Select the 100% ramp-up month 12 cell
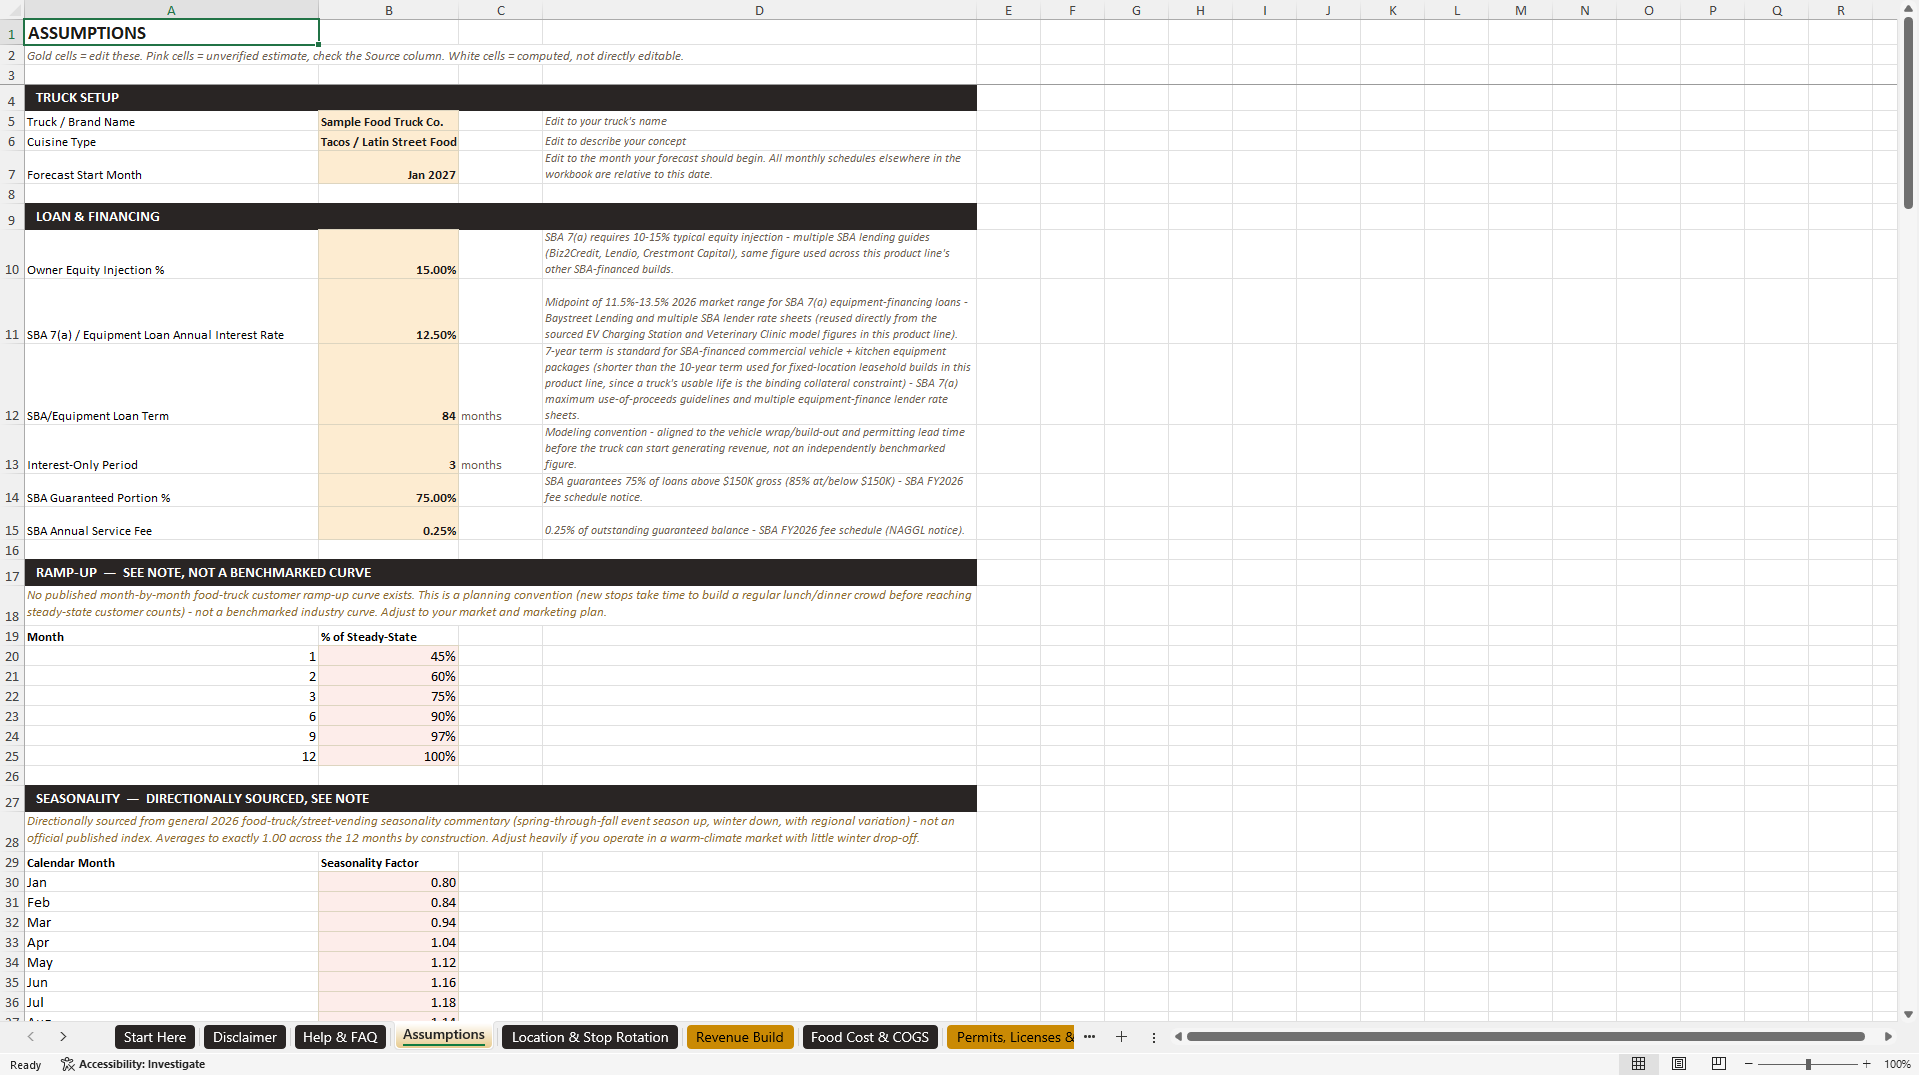Viewport: 1919px width, 1075px height. point(388,756)
